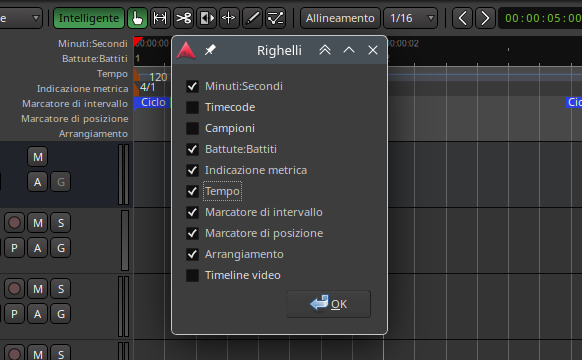Image resolution: width=582 pixels, height=360 pixels.
Task: Enable the Campioni ruler checkbox
Action: pyautogui.click(x=192, y=128)
